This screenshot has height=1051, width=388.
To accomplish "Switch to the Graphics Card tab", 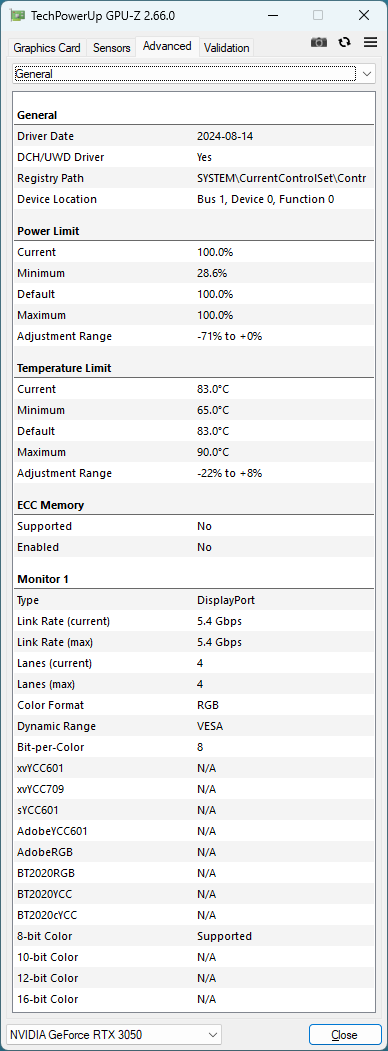I will click(47, 48).
